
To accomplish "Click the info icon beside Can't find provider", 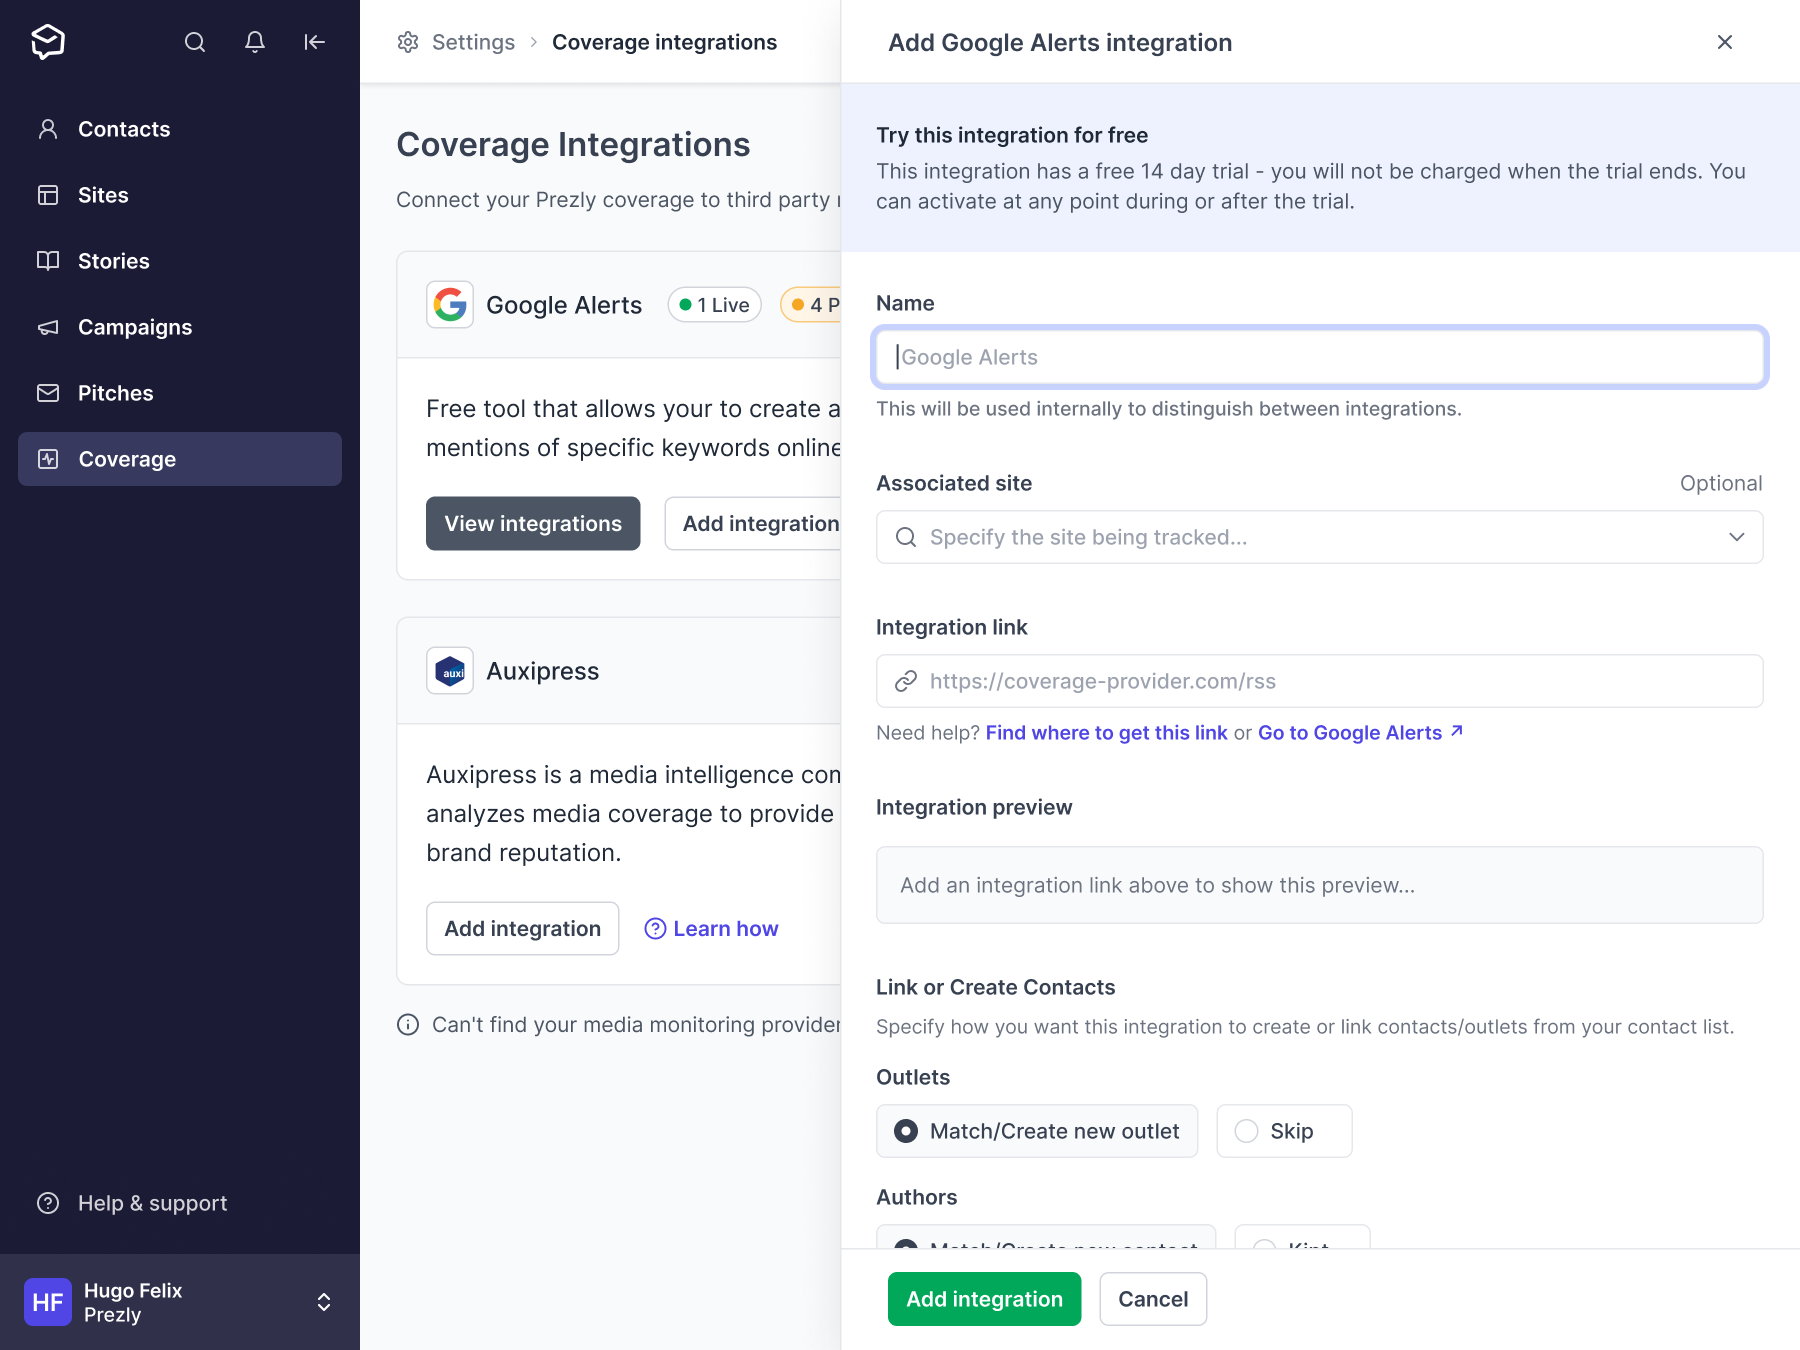I will [x=408, y=1025].
